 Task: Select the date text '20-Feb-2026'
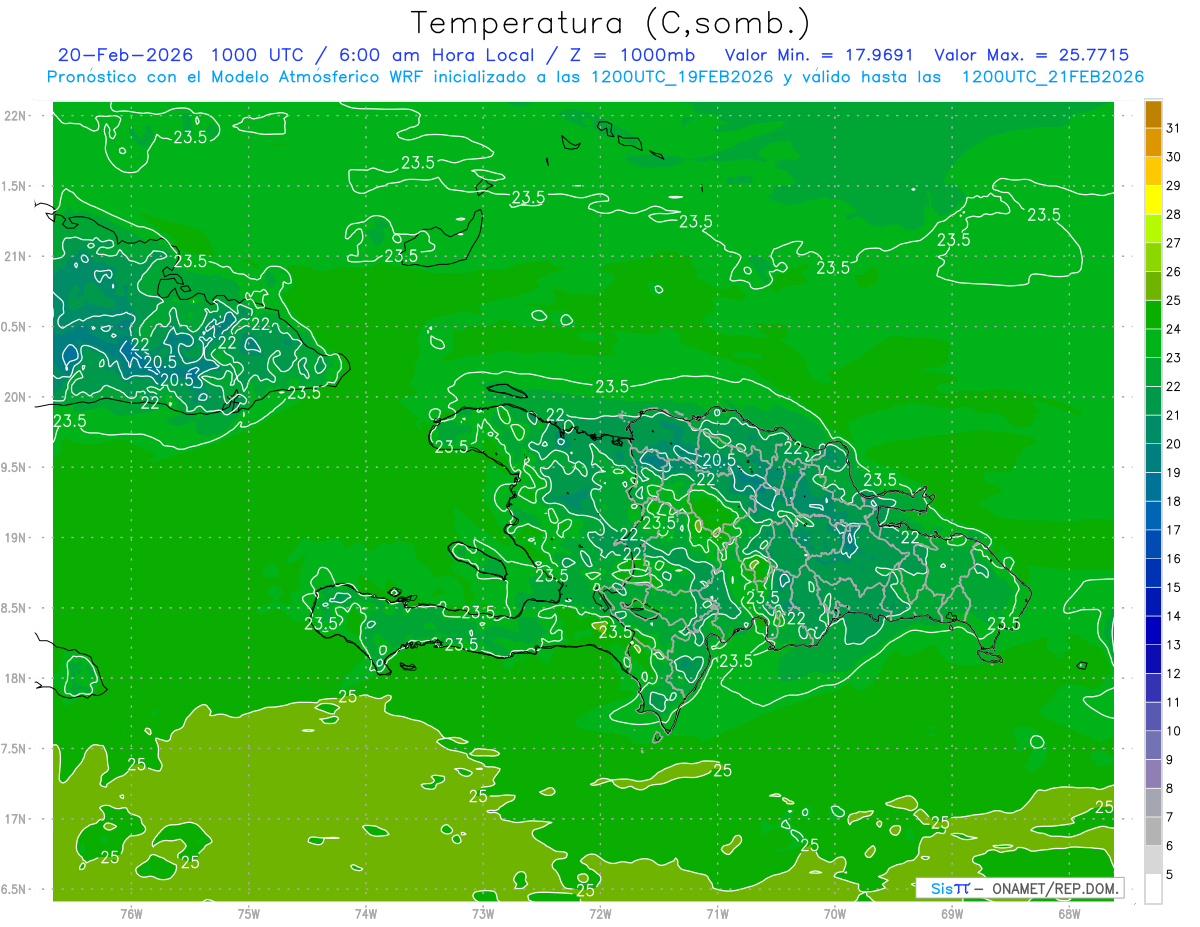click(x=125, y=55)
